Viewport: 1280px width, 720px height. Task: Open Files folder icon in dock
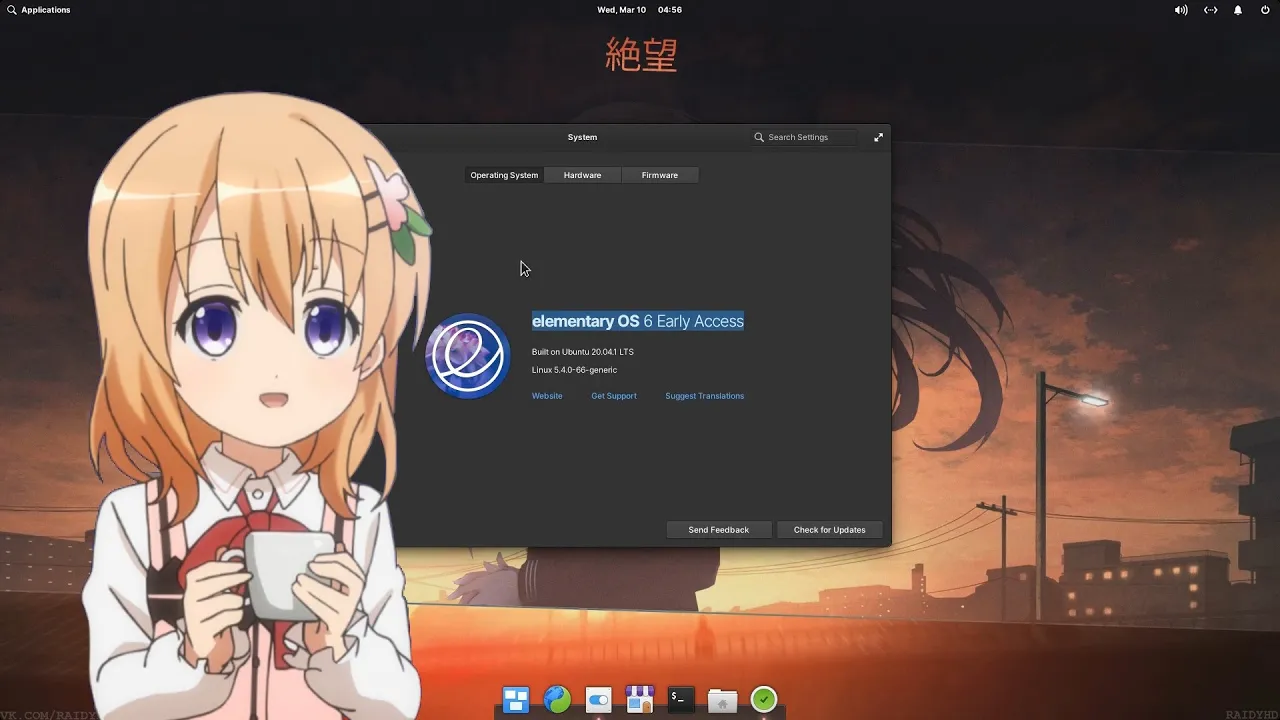(722, 700)
